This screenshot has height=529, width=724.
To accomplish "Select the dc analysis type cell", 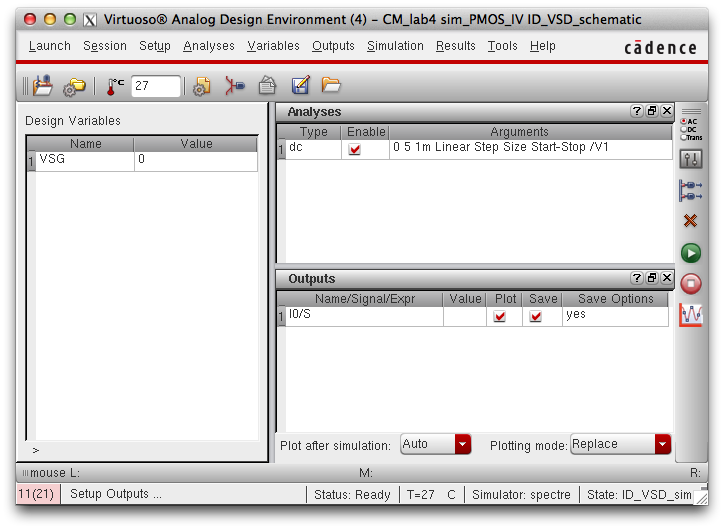I will point(314,149).
